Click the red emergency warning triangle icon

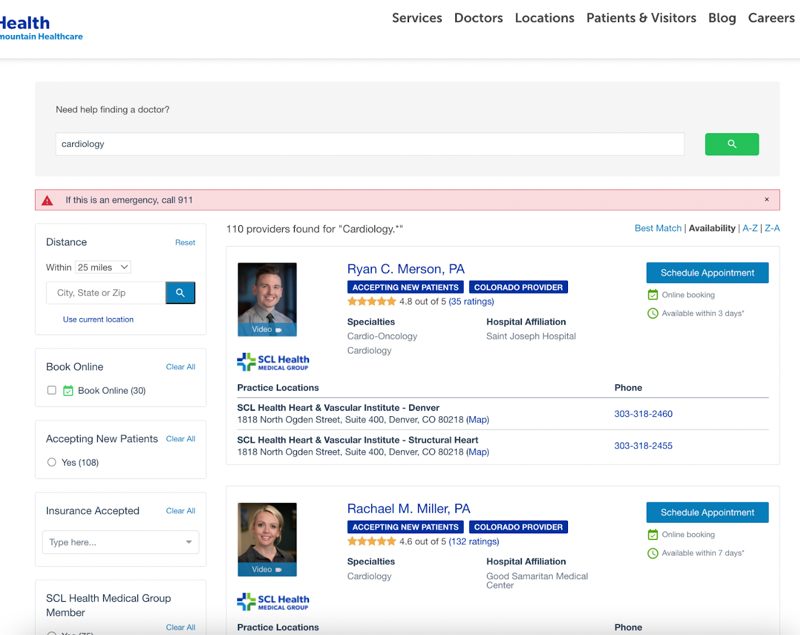coord(47,200)
